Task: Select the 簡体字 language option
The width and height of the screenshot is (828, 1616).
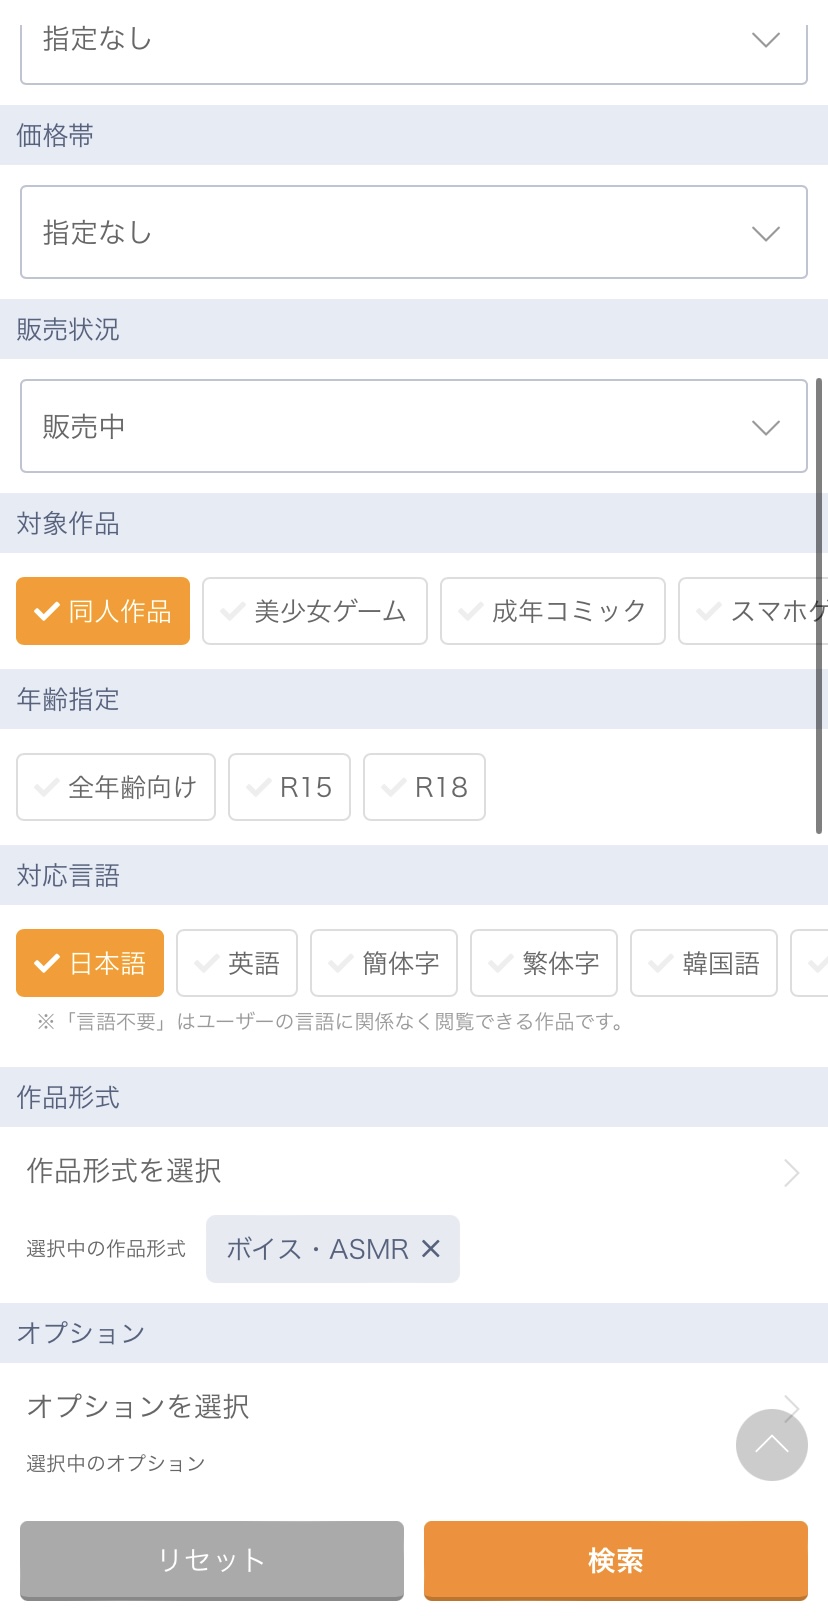Action: point(384,963)
